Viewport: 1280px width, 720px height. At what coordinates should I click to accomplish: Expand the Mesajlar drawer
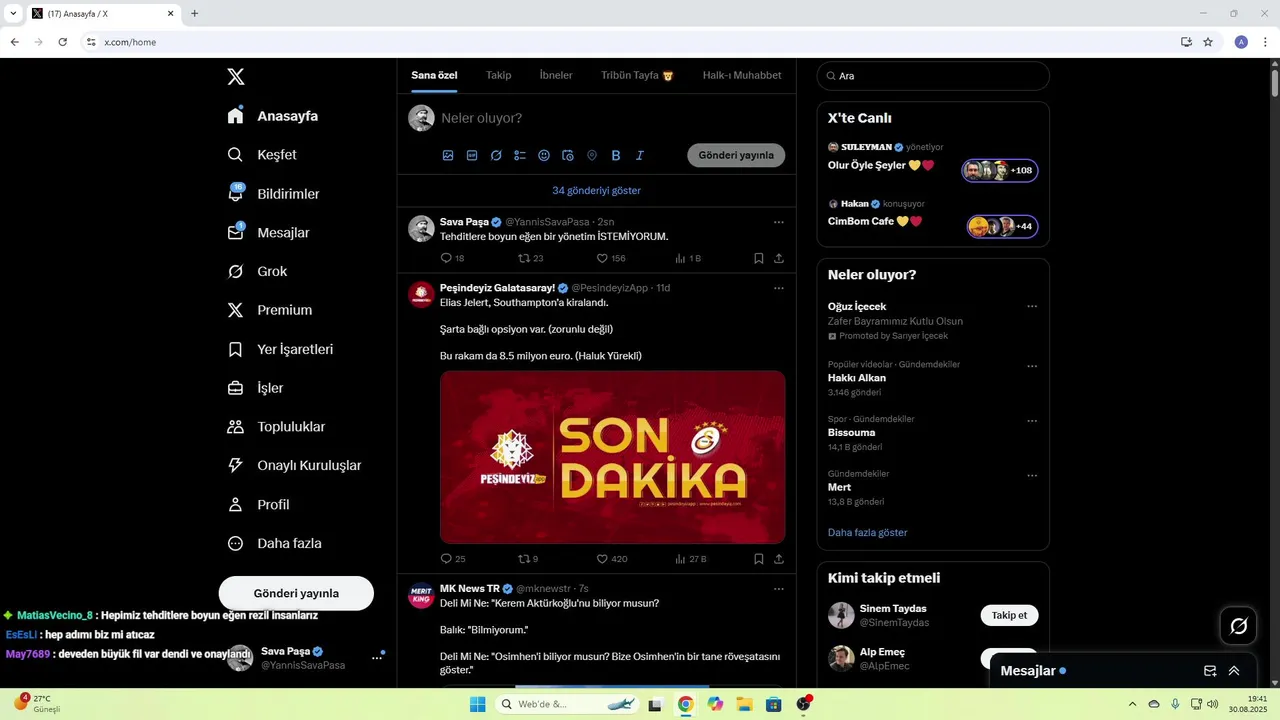[1234, 671]
